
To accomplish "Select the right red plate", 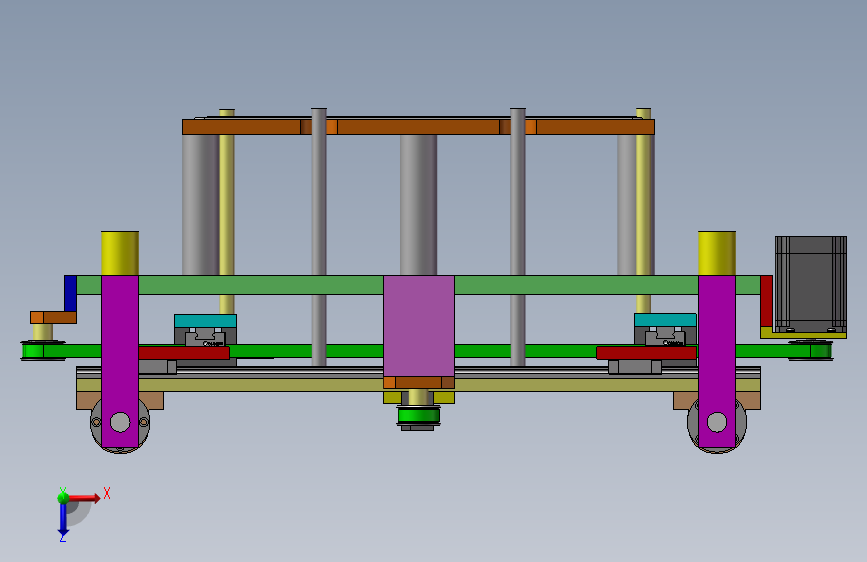I will (647, 353).
